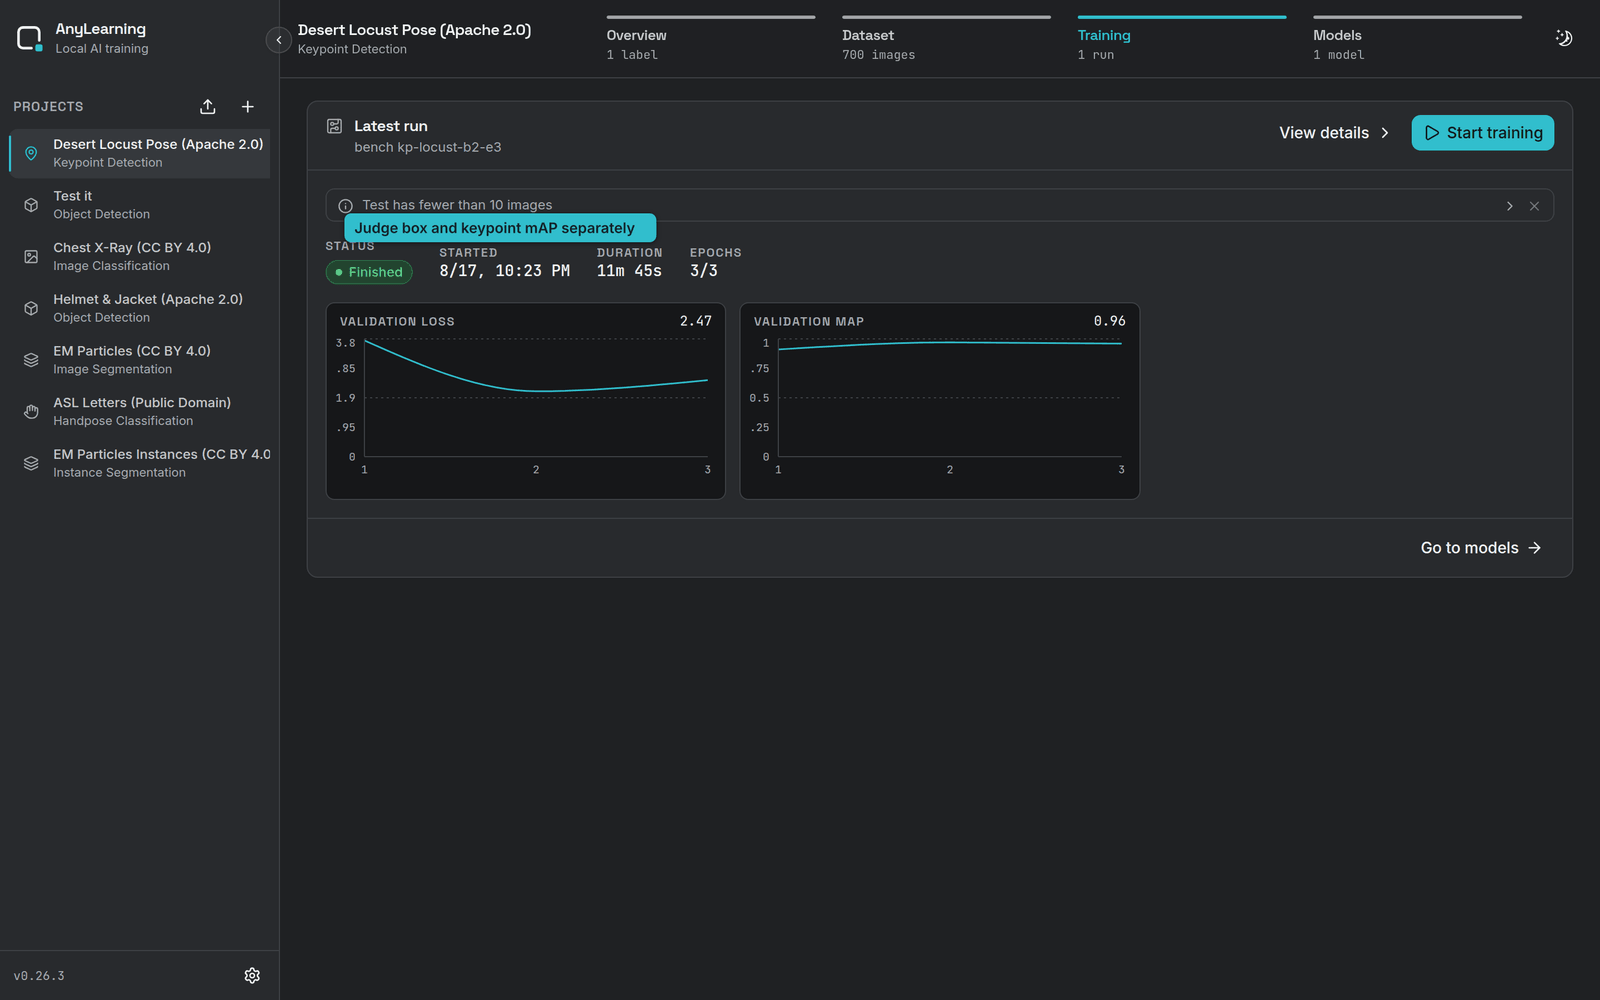Click the EM Particles segmentation layers icon
Viewport: 1600px width, 1000px height.
pyautogui.click(x=31, y=360)
